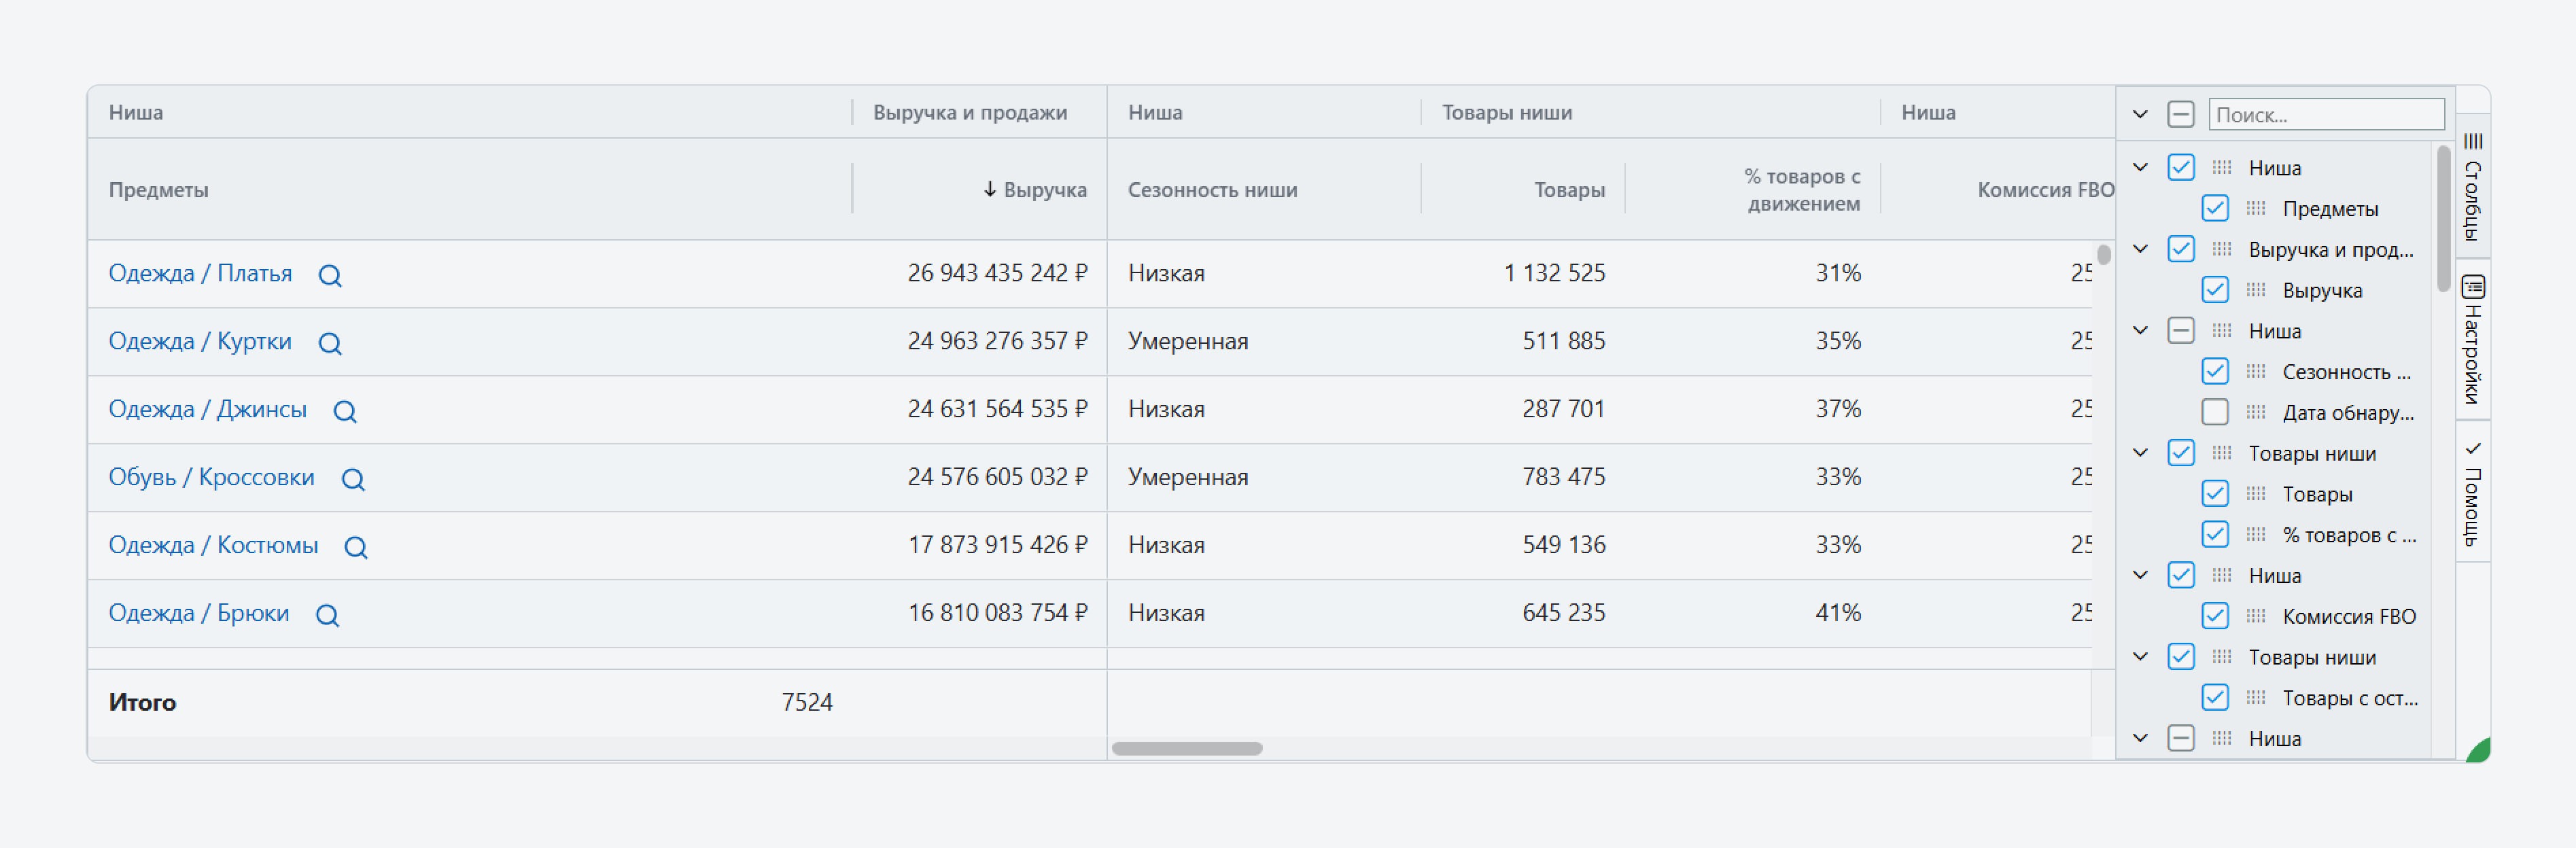Open the Одежда / Костюмы niche link

213,545
